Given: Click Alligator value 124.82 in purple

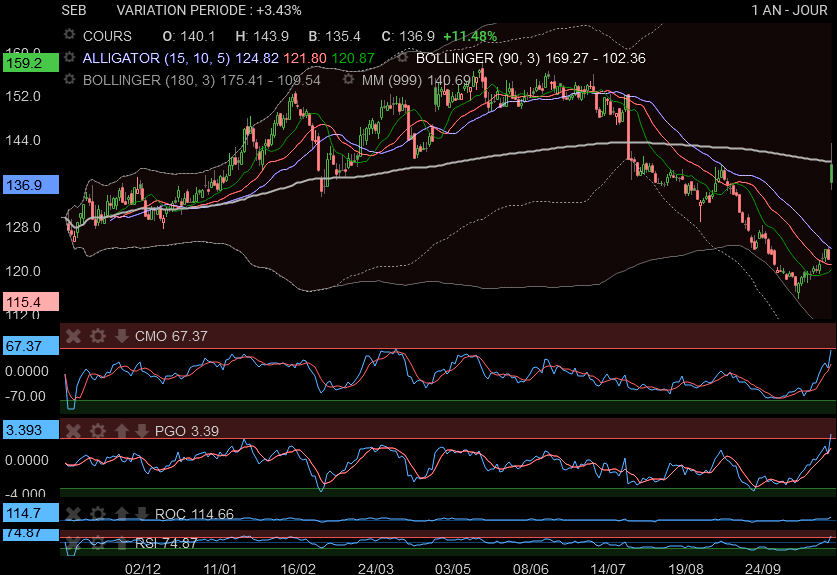Looking at the screenshot, I should coord(257,58).
